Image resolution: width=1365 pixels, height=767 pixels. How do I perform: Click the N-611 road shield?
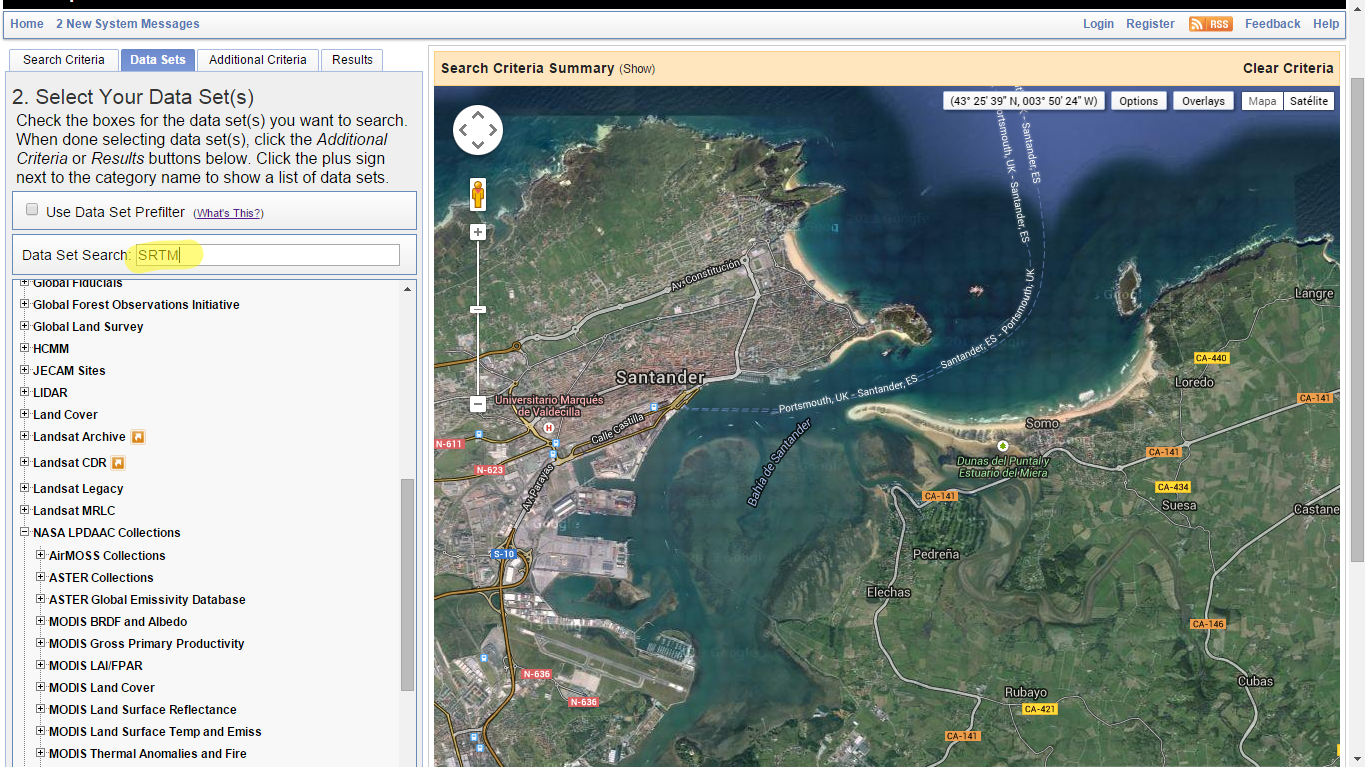click(x=449, y=444)
